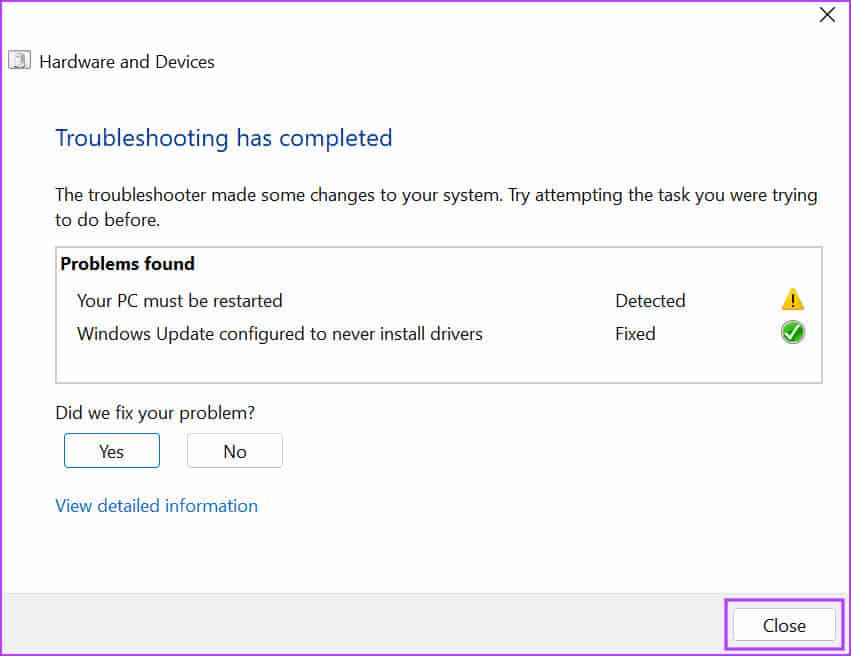This screenshot has height=656, width=851.
Task: Click the Hardware and Devices troubleshooter icon
Action: (19, 60)
